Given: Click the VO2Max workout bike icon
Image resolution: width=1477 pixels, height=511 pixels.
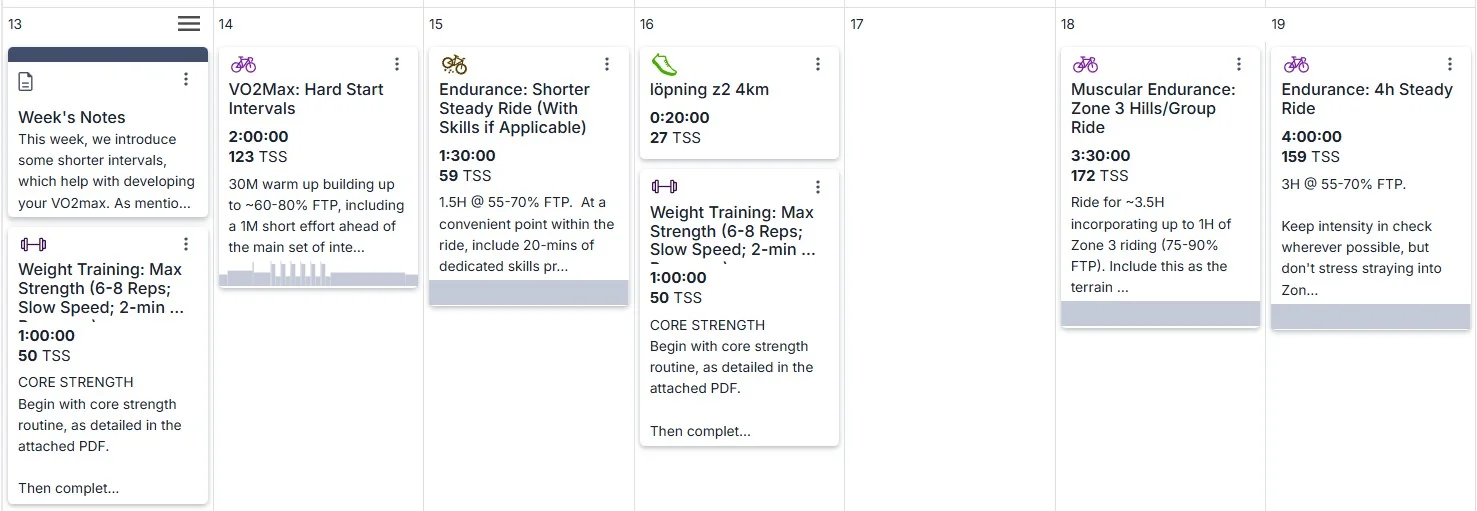Looking at the screenshot, I should click(x=243, y=64).
